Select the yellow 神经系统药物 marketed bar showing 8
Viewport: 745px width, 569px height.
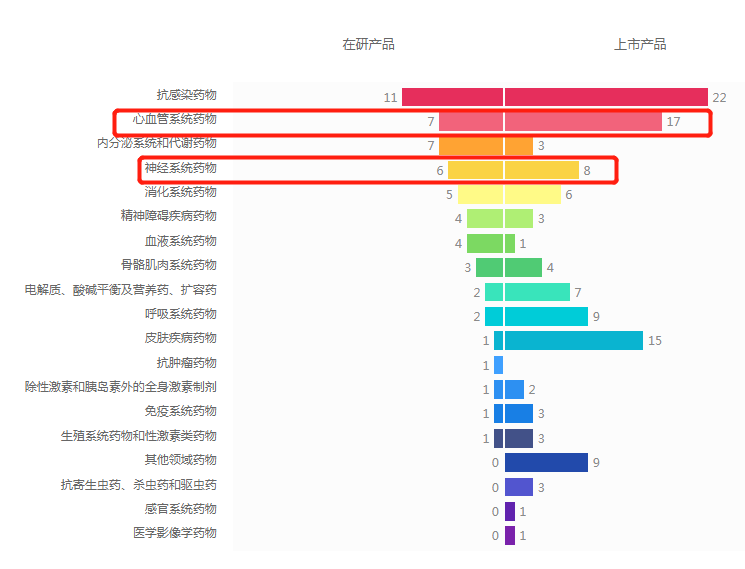click(541, 170)
